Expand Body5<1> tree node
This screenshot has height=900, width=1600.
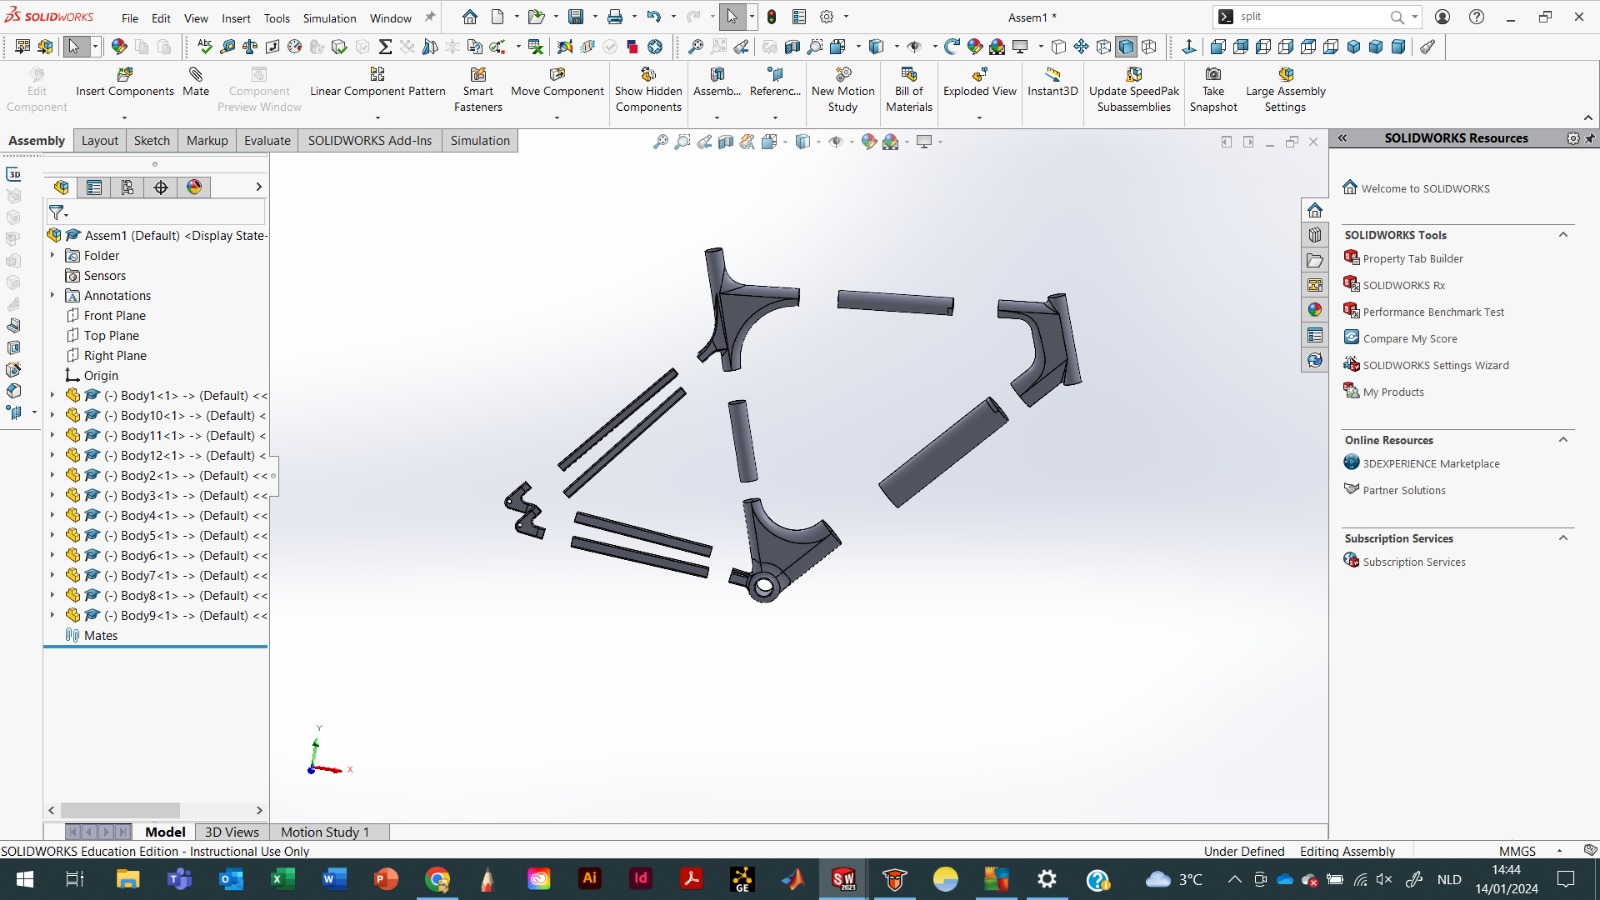pos(52,535)
